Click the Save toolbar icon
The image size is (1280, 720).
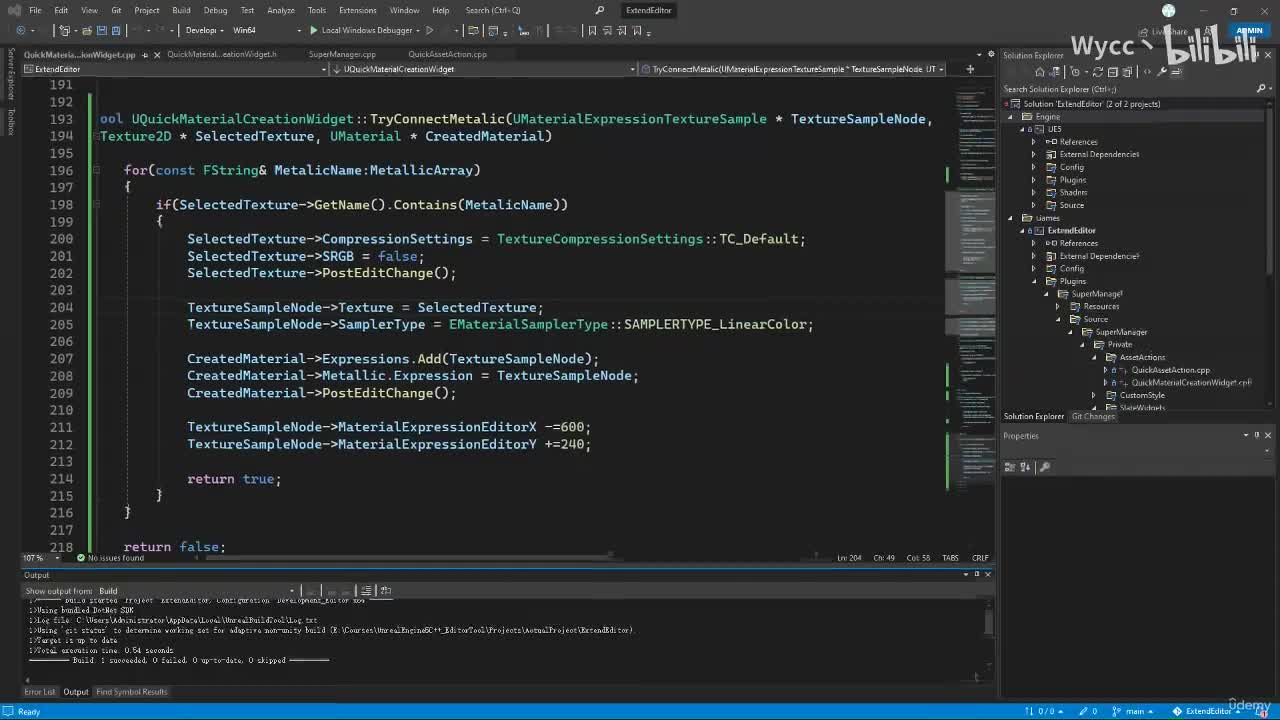(x=101, y=30)
